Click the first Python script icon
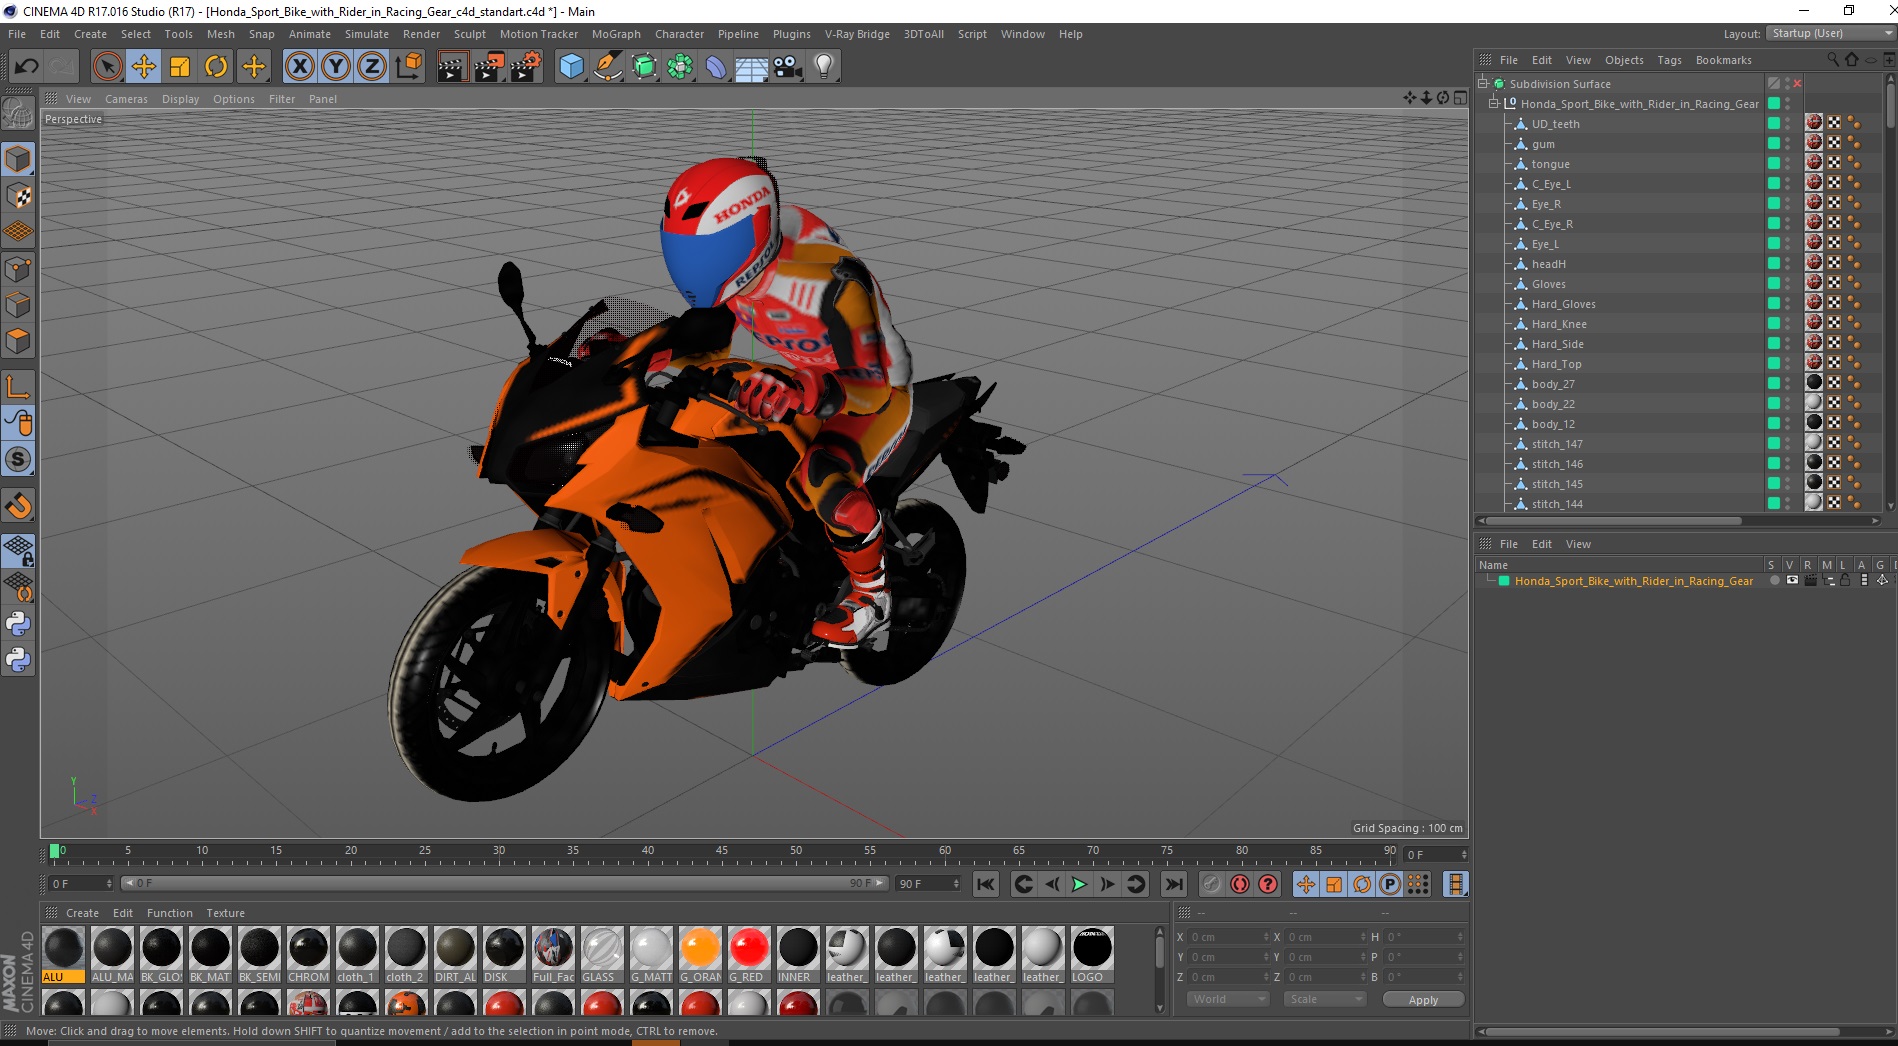The width and height of the screenshot is (1898, 1046). [18, 624]
